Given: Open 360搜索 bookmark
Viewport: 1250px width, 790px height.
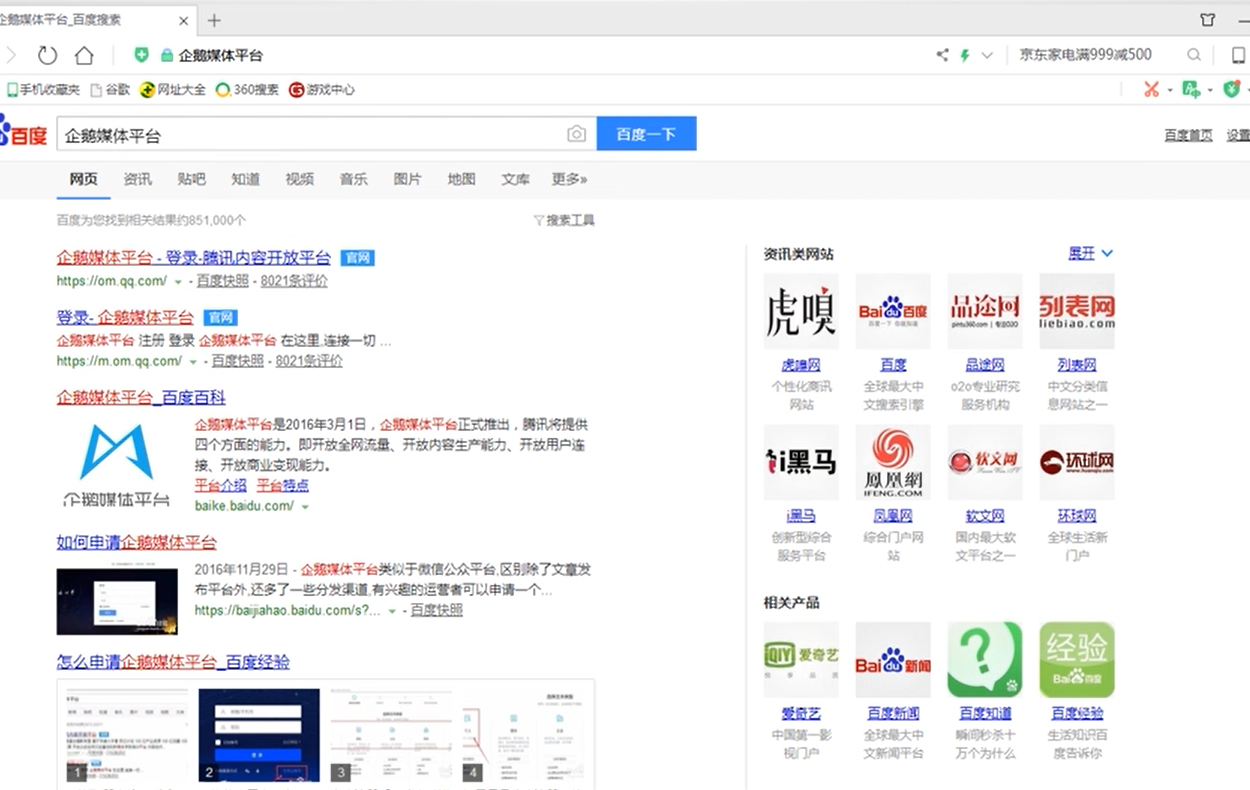Looking at the screenshot, I should coord(247,89).
